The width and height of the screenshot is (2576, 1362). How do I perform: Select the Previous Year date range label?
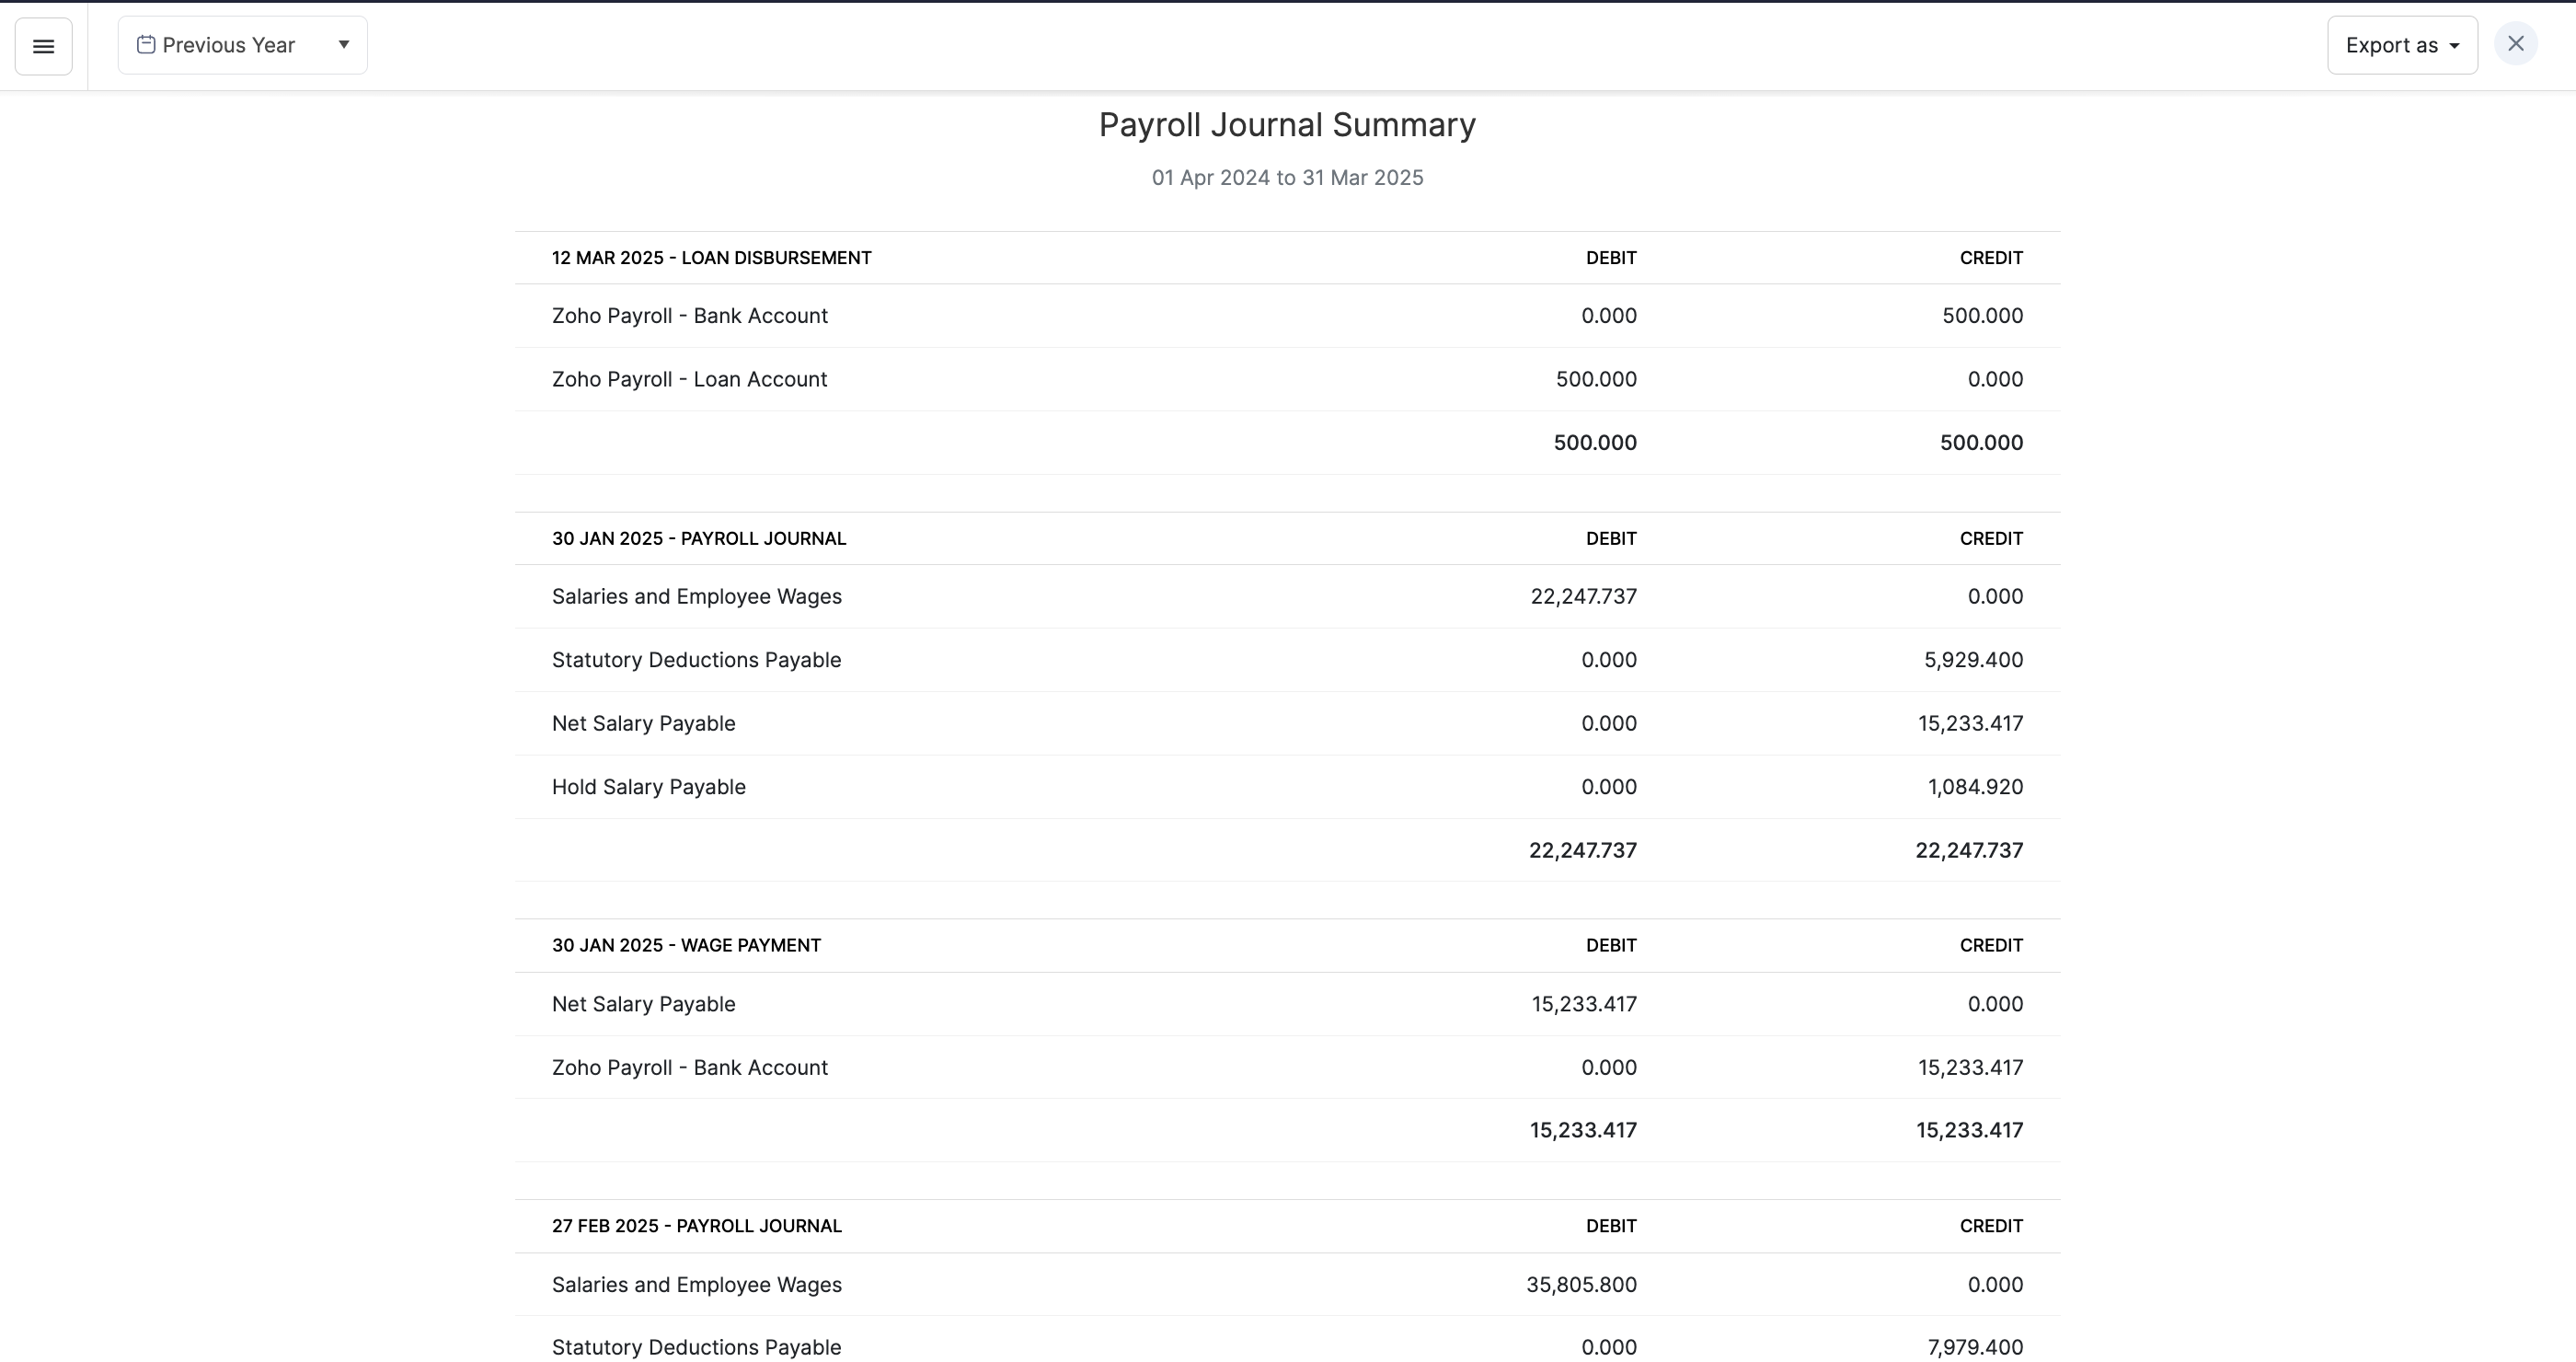[228, 46]
